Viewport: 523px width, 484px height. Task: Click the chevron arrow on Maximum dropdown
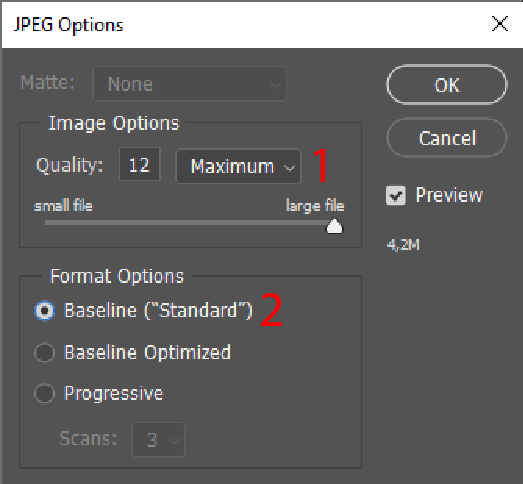(289, 167)
